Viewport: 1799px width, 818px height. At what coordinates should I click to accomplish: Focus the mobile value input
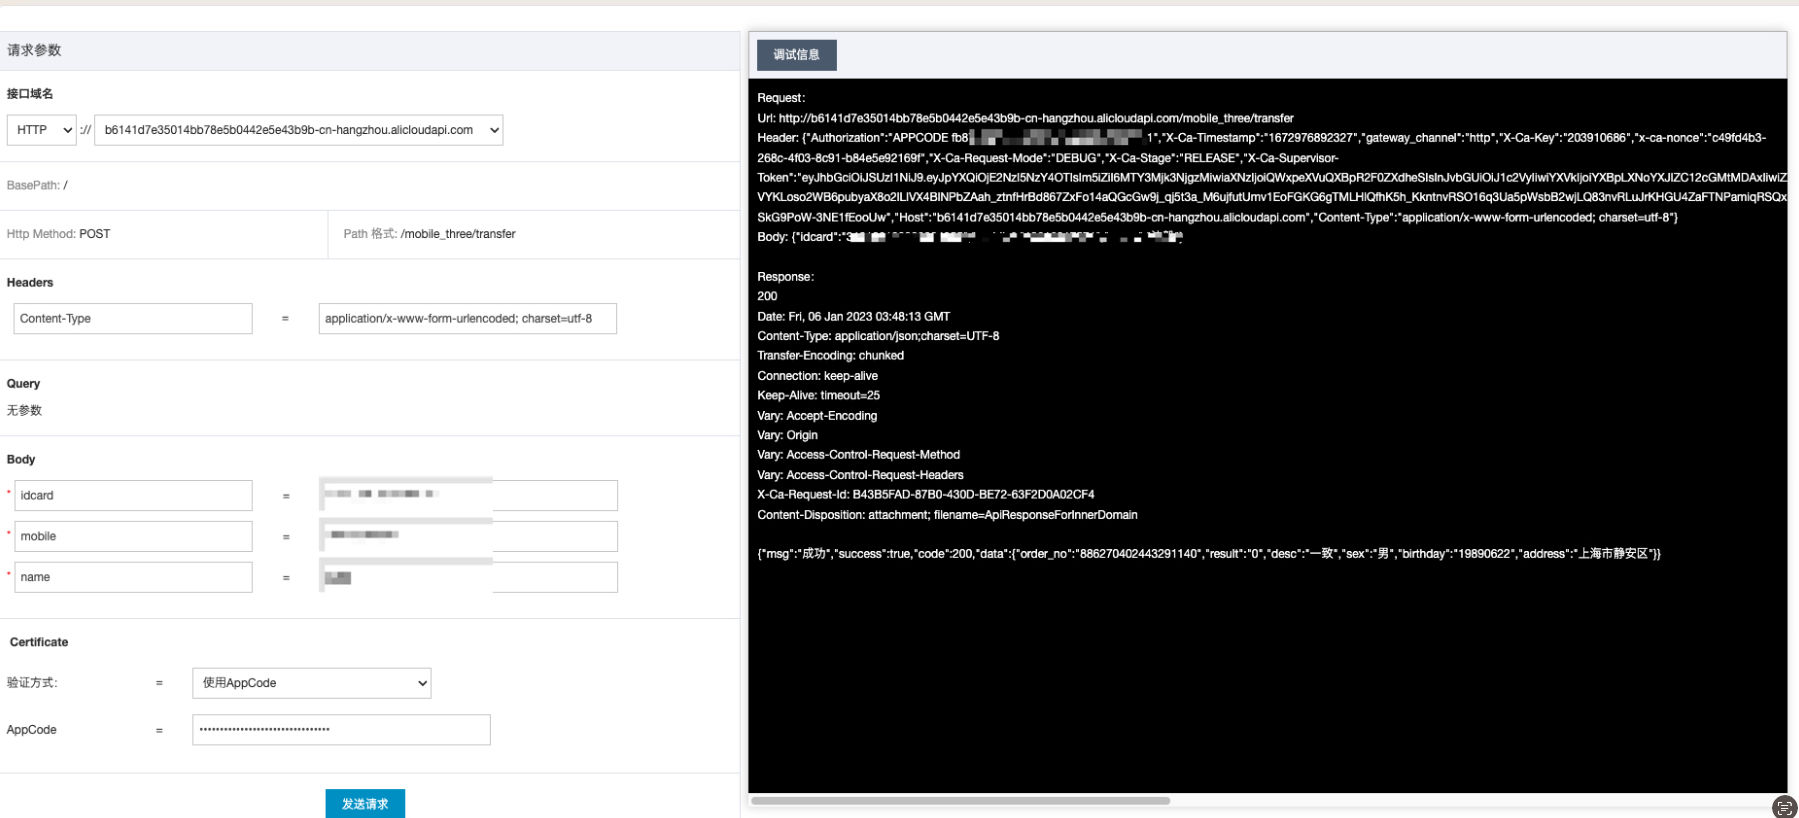(468, 537)
